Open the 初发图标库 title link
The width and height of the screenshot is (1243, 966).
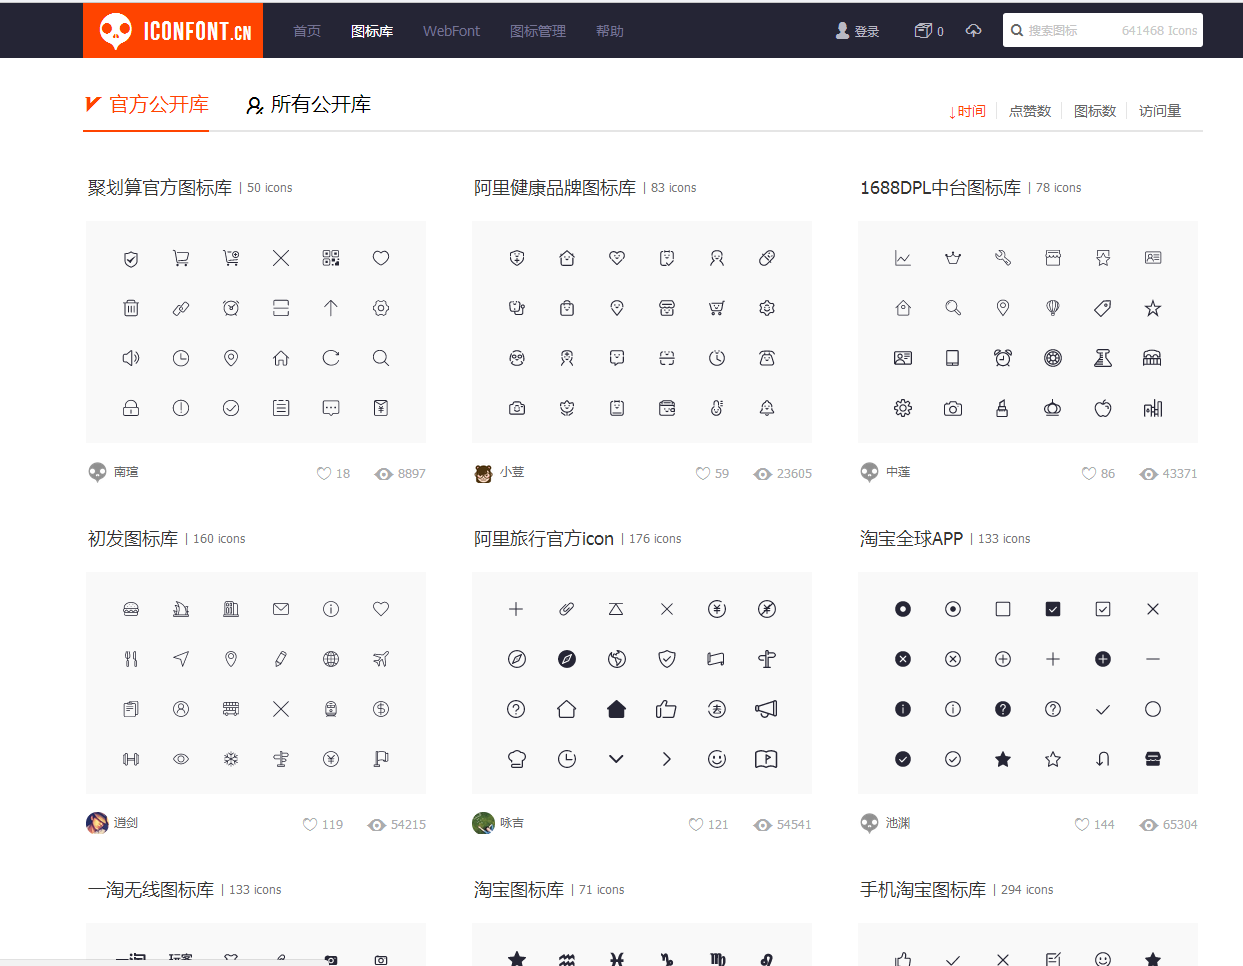[133, 539]
